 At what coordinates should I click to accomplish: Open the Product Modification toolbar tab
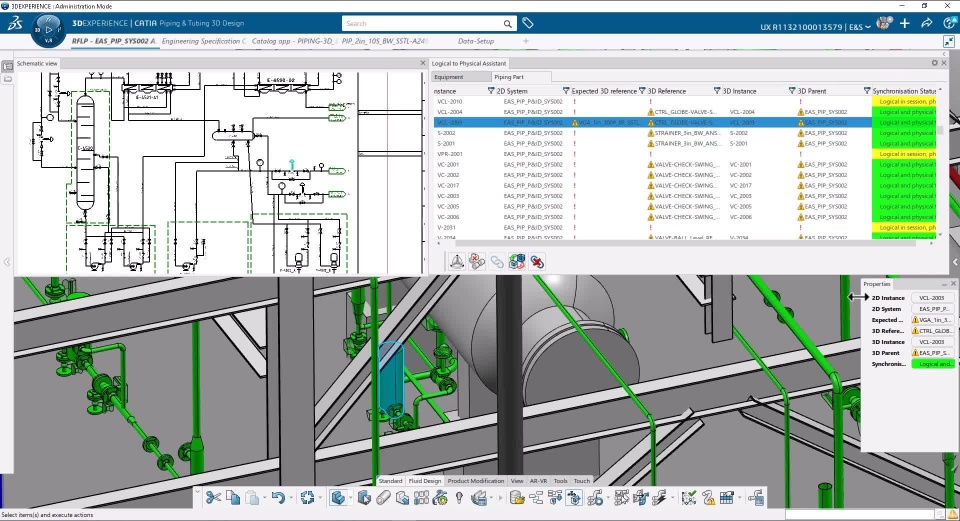(476, 481)
